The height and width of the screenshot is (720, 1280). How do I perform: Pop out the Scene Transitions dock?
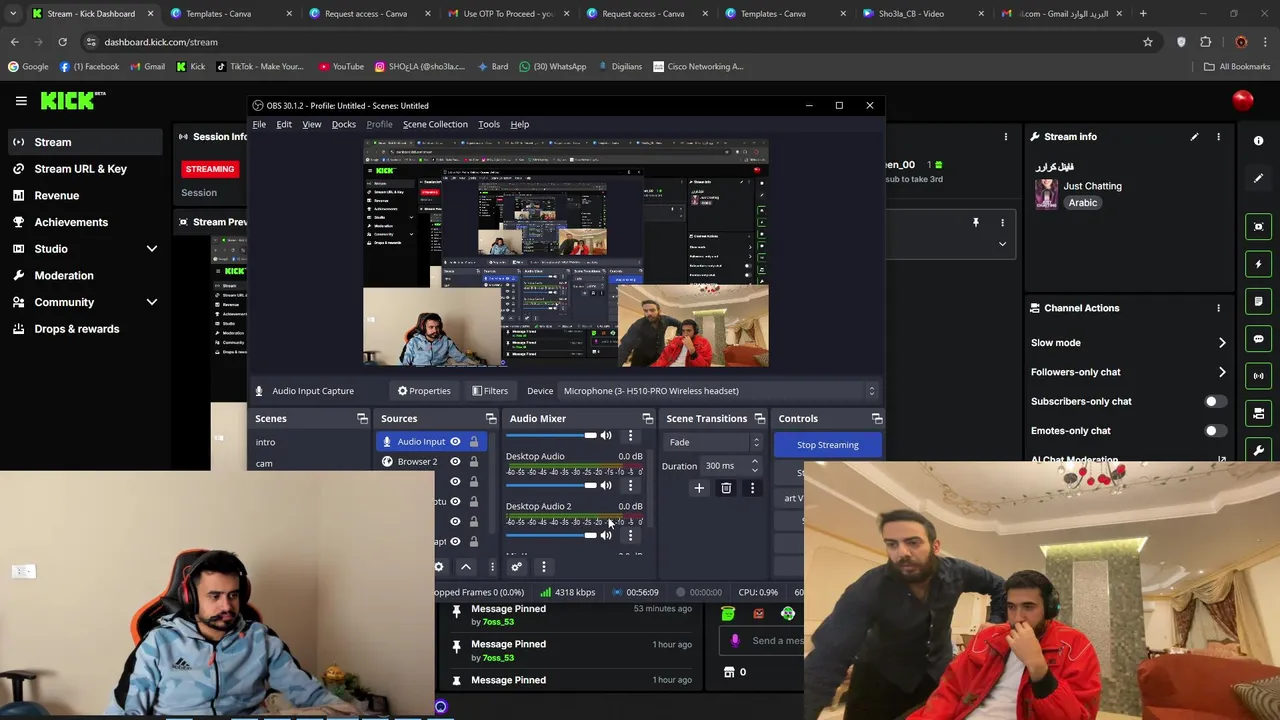pos(760,419)
